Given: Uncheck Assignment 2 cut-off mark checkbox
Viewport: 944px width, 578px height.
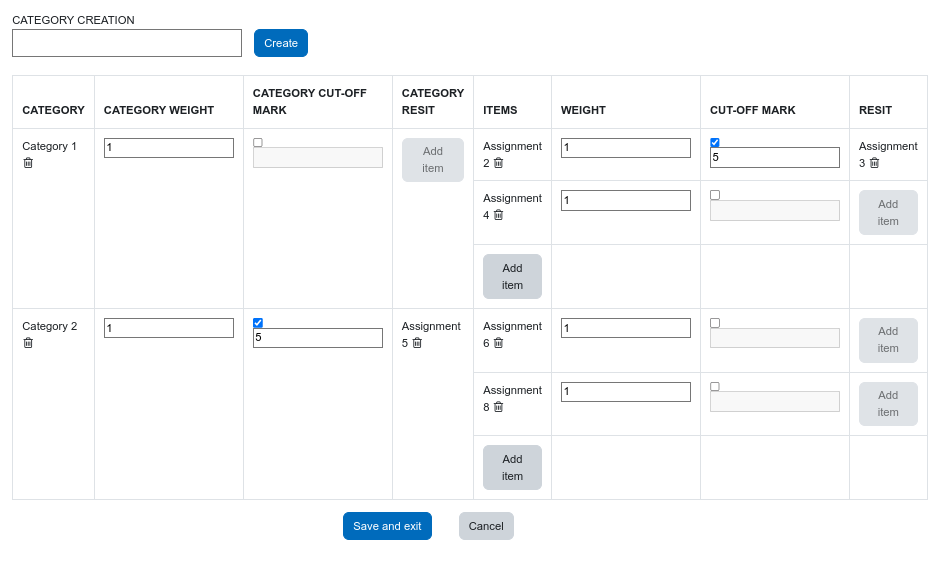Looking at the screenshot, I should tap(715, 143).
